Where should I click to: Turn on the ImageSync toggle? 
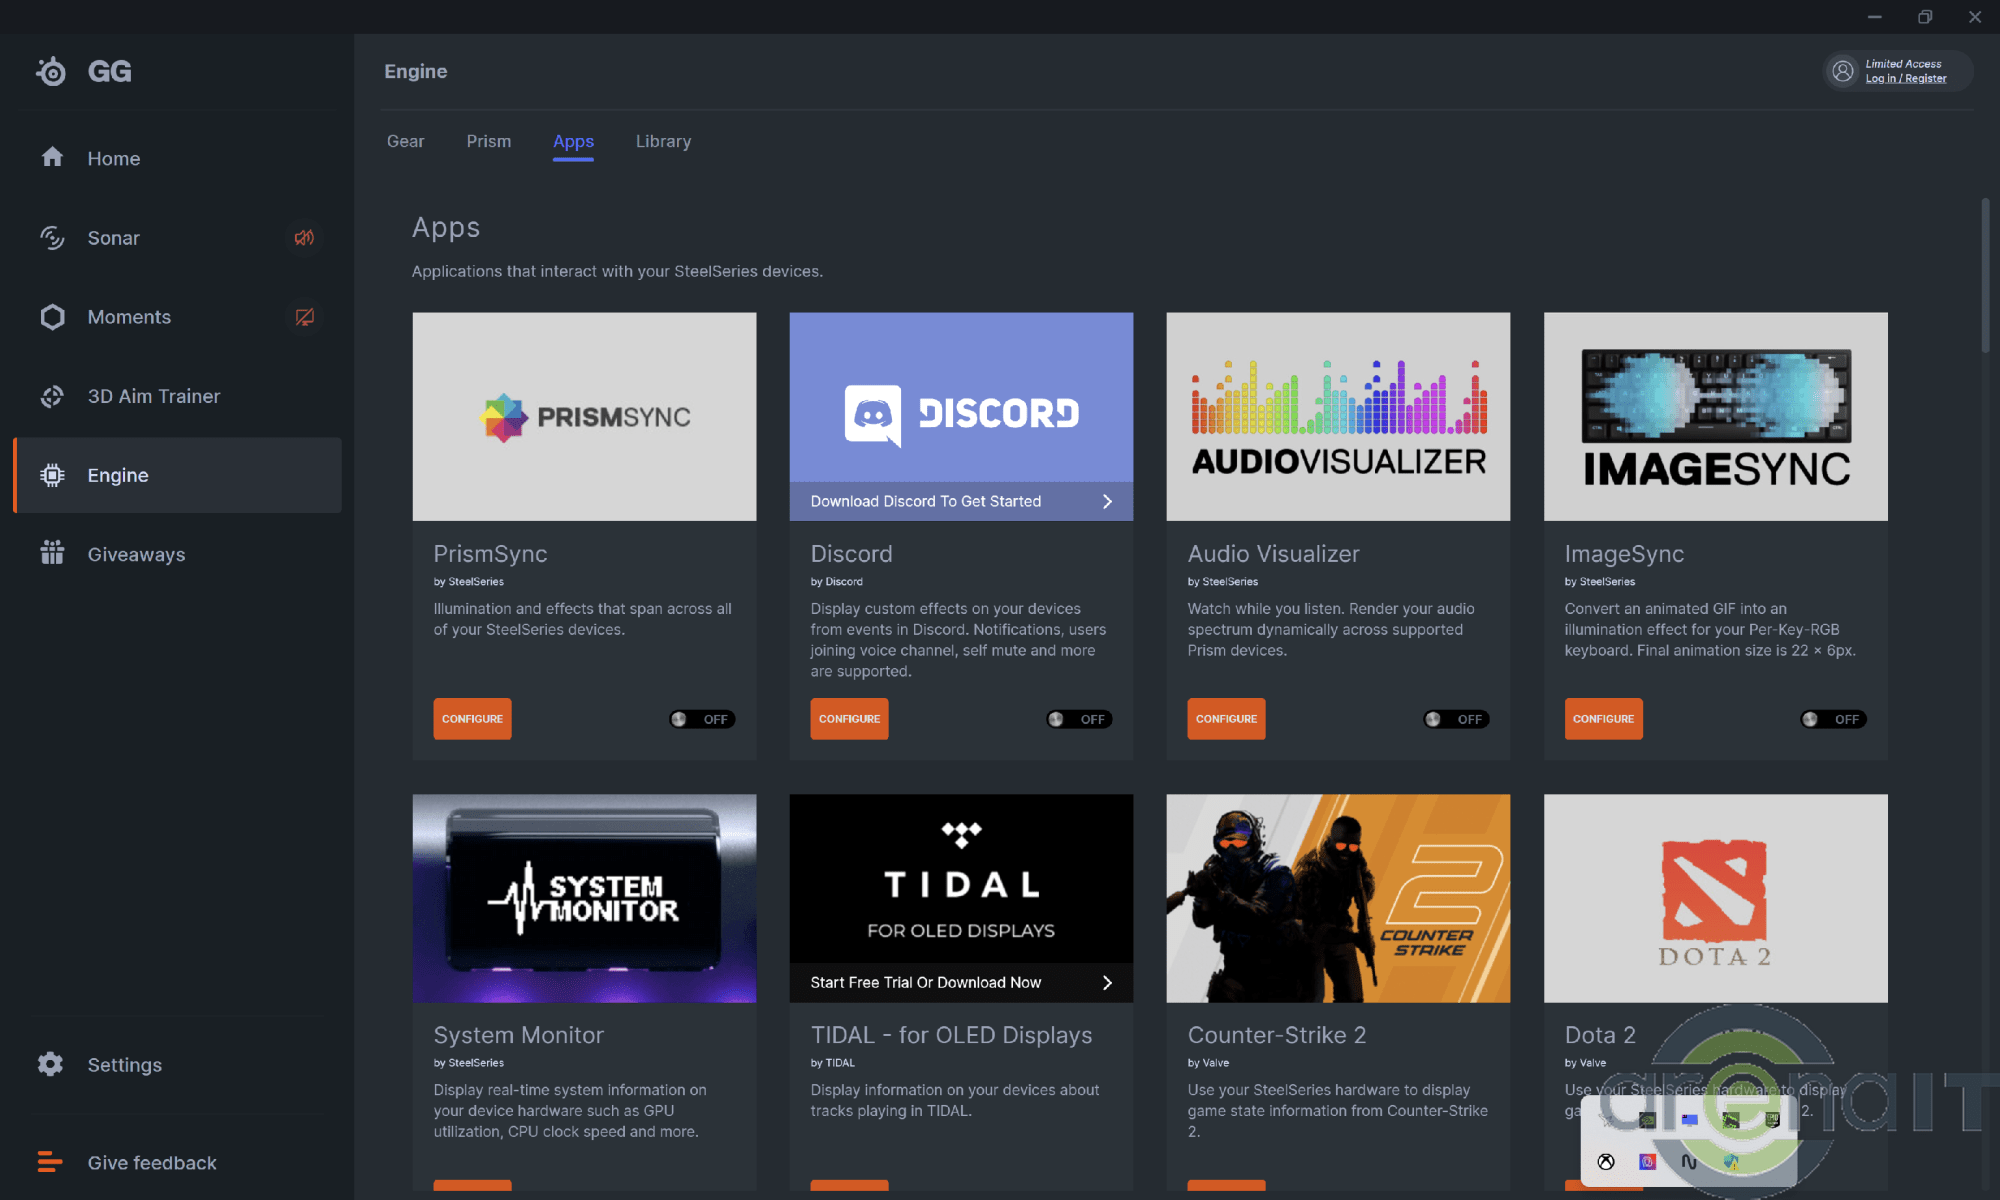click(1833, 719)
